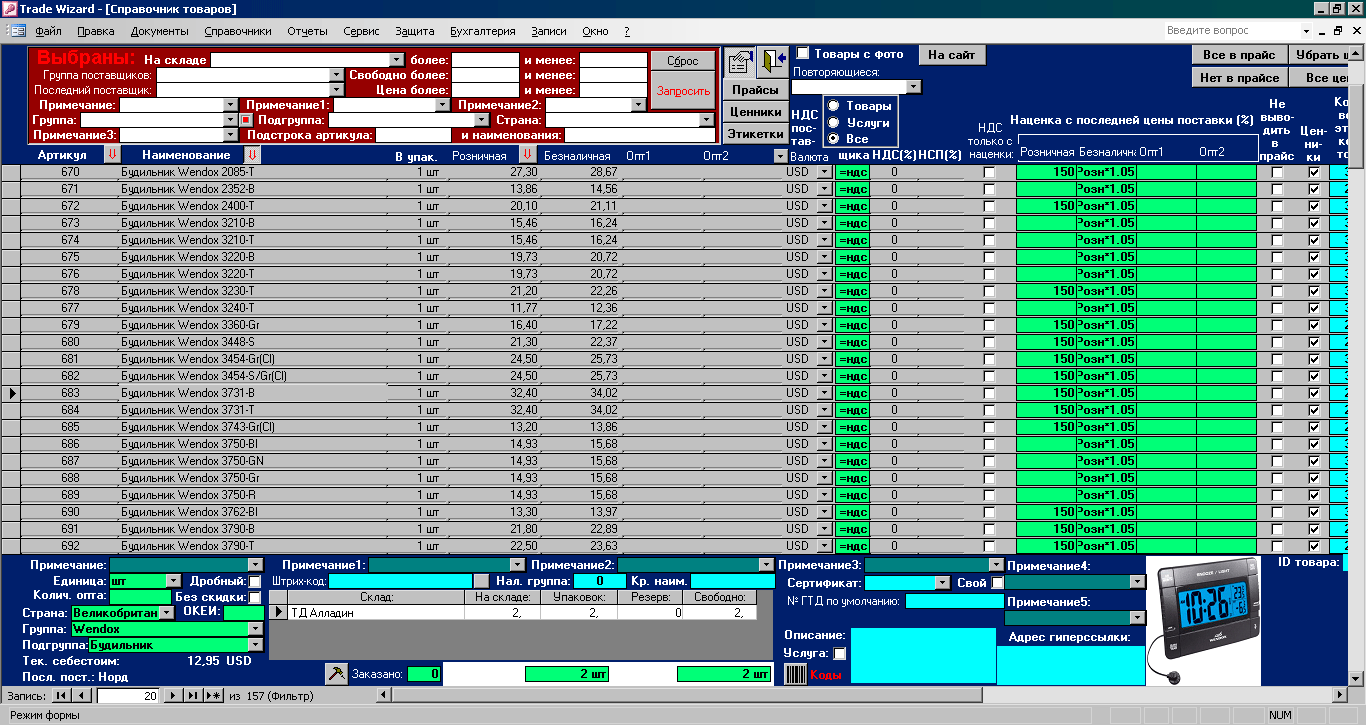
Task: Open the hammer tool icon next to Заказано
Action: coord(336,674)
